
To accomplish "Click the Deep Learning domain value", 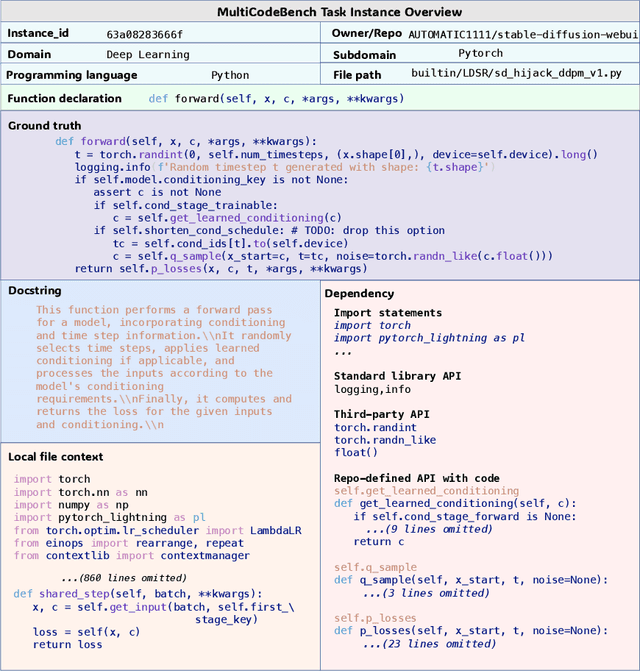I will pos(147,54).
